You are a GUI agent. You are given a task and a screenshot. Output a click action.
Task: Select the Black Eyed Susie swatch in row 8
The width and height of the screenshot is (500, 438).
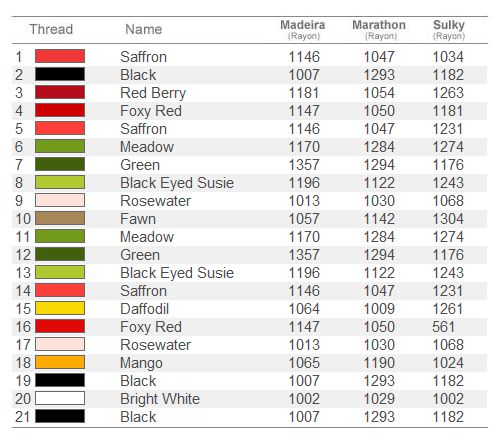point(60,182)
